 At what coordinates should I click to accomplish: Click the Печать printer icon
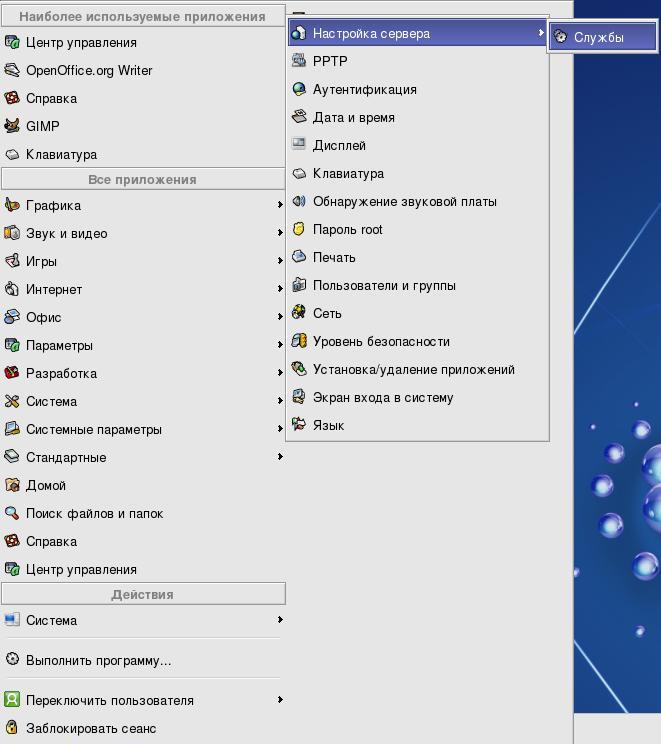tap(299, 257)
